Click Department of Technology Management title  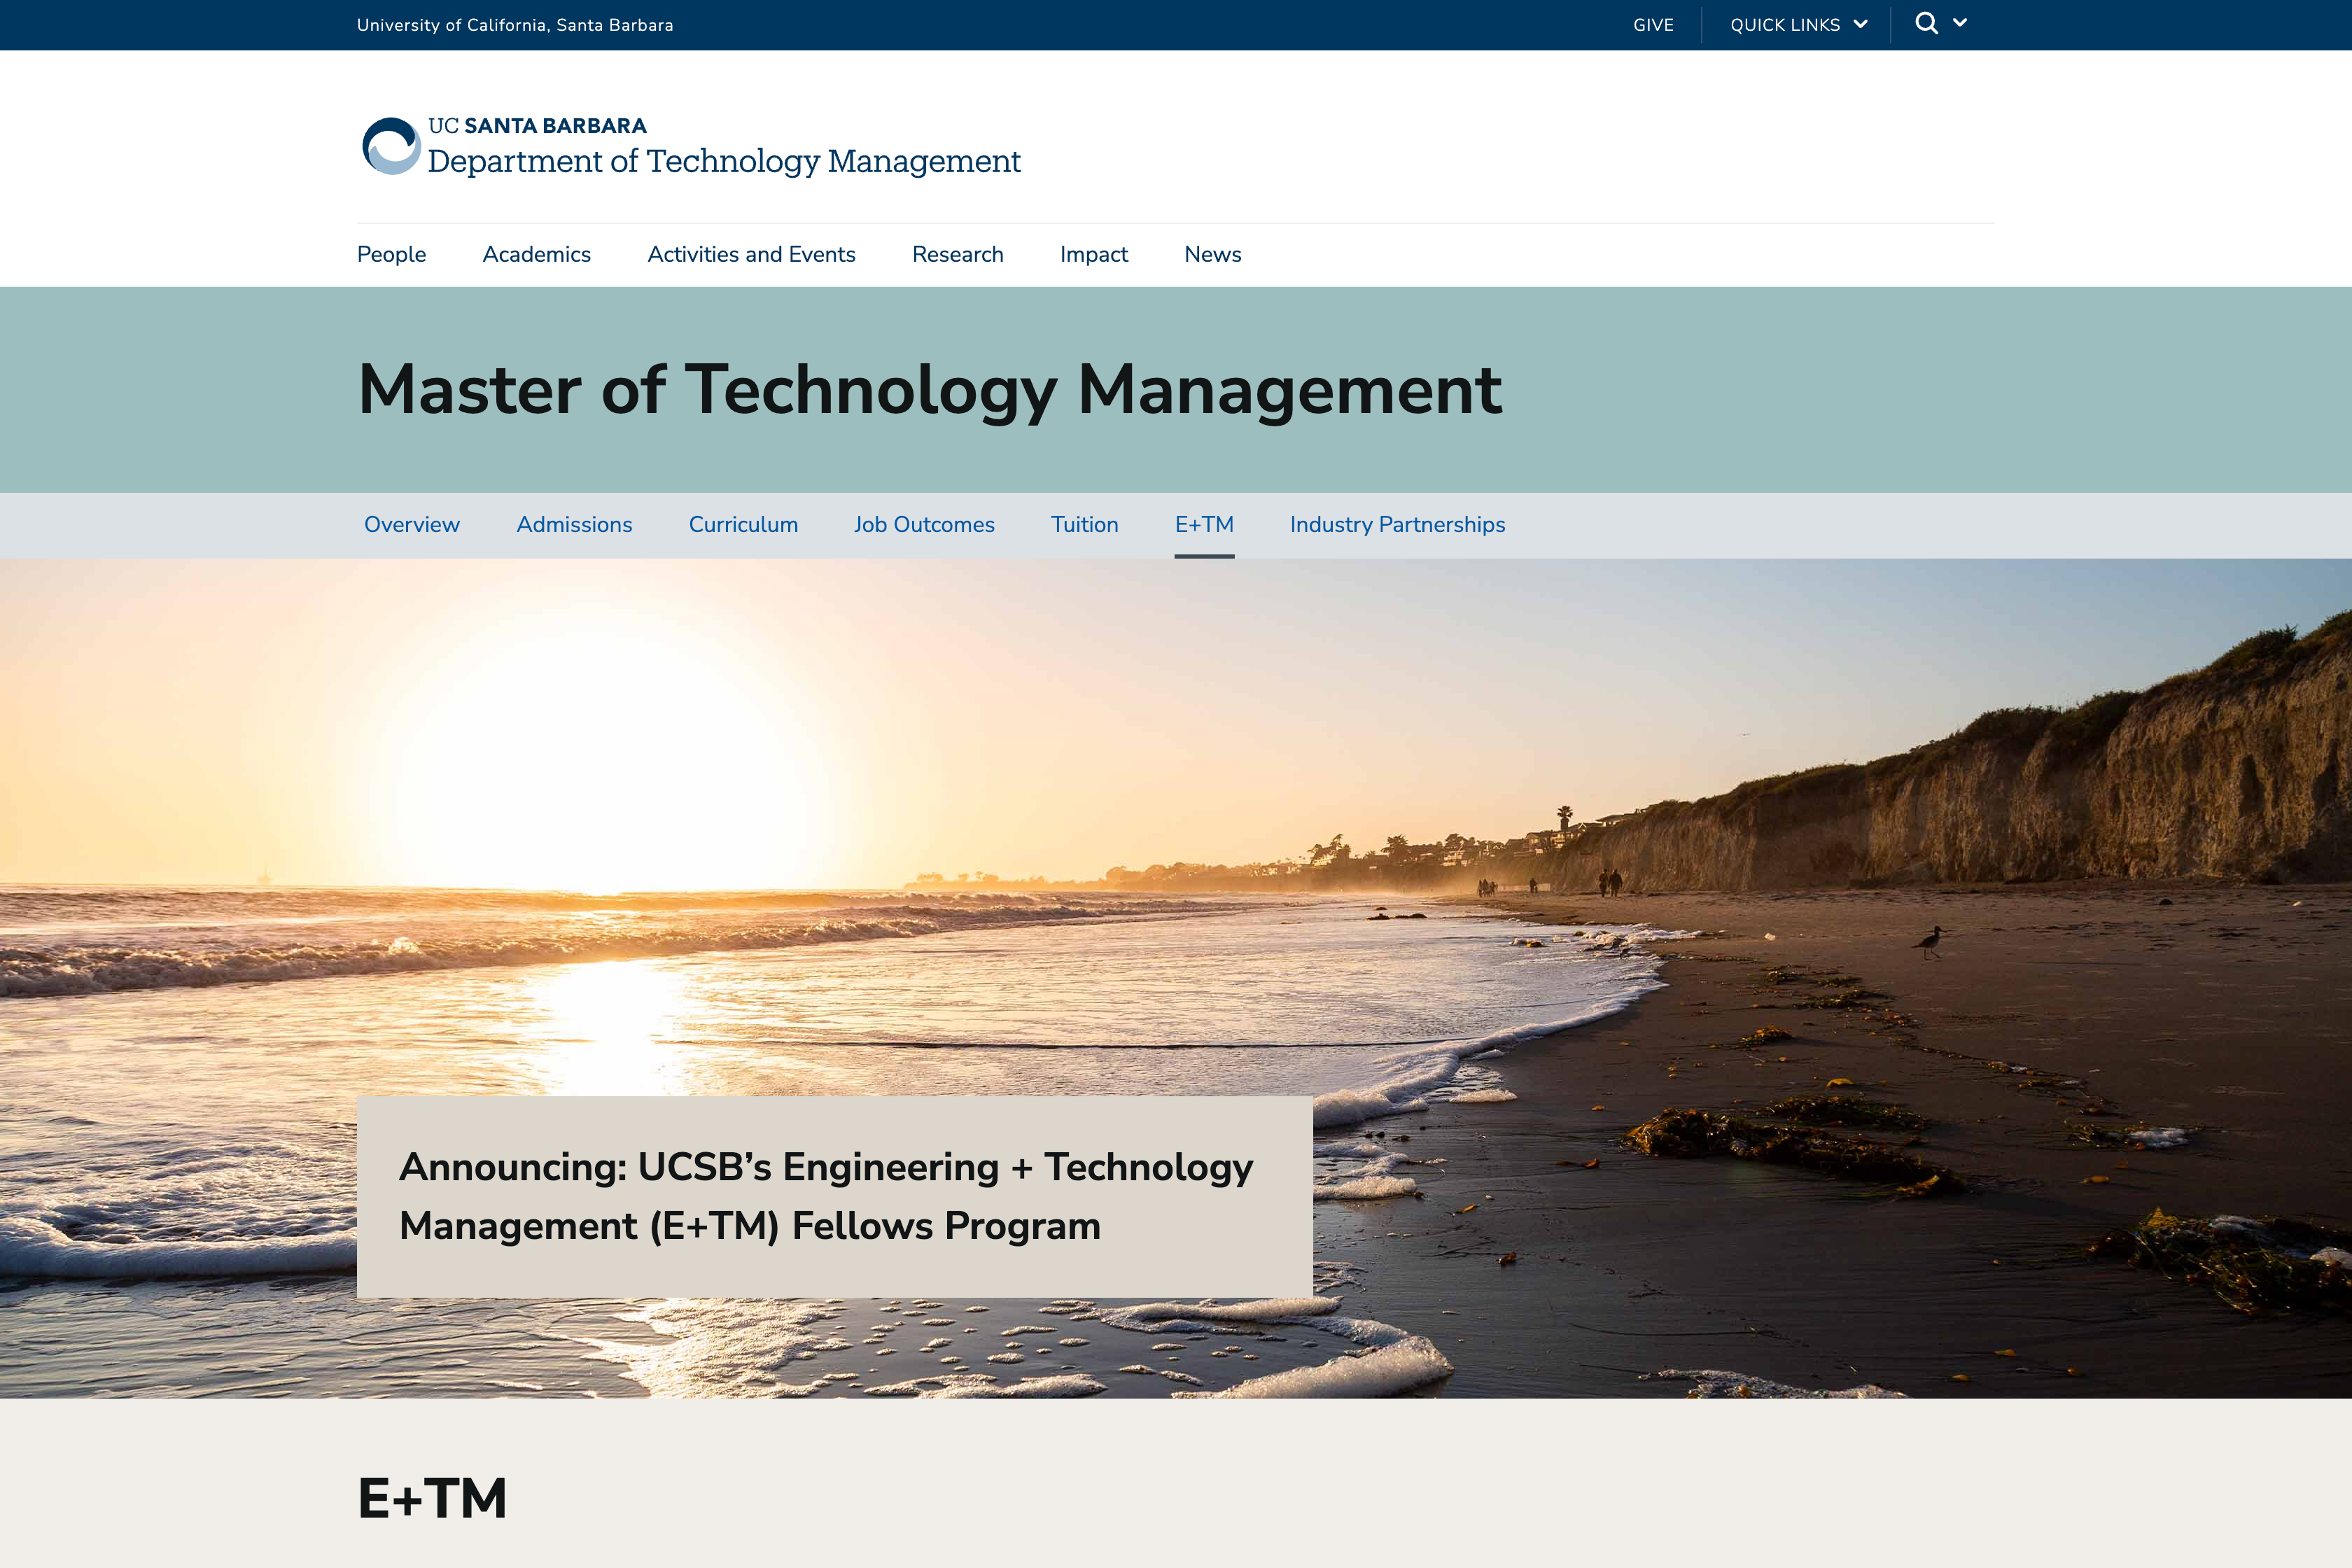point(724,161)
